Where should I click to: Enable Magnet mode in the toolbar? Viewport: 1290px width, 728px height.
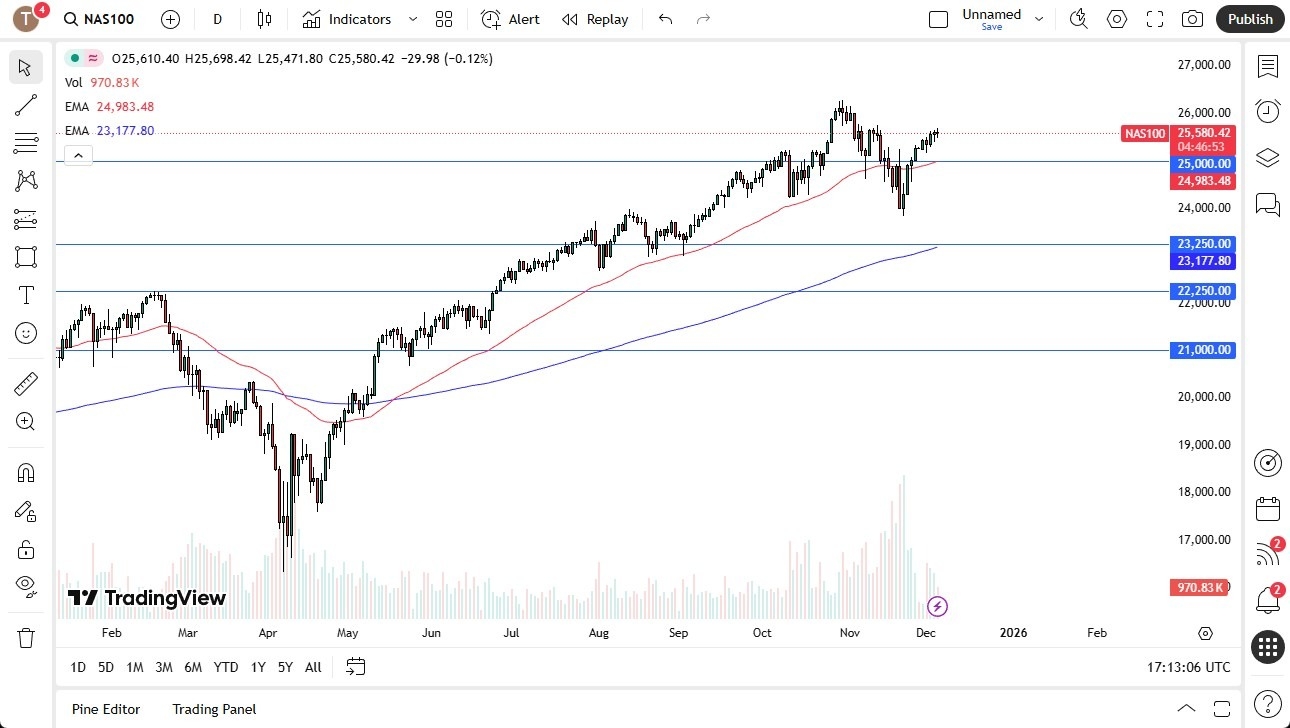click(26, 472)
